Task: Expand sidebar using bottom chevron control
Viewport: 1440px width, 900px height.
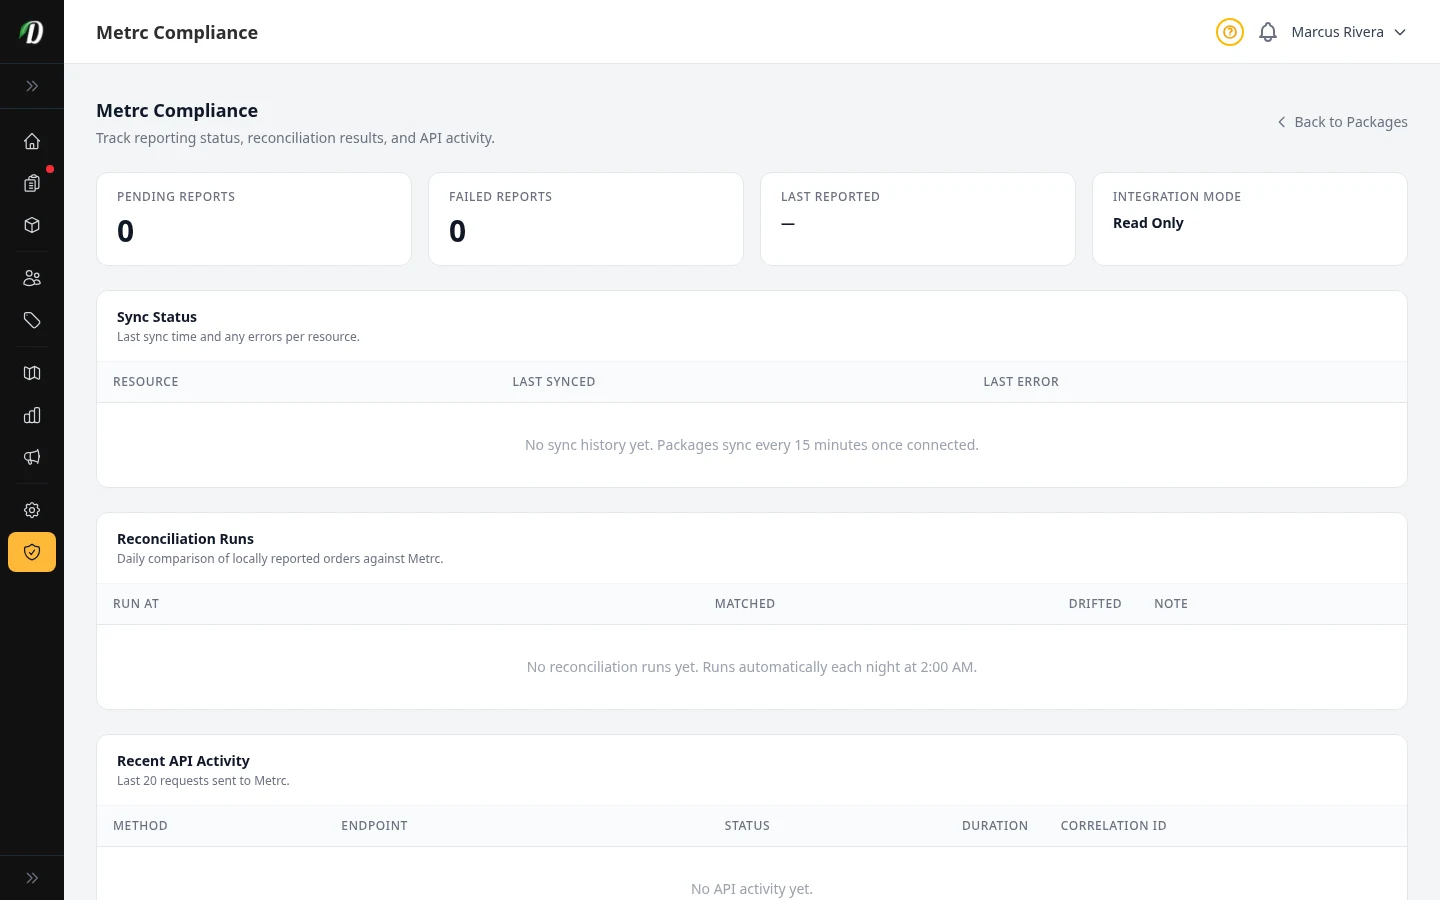Action: click(x=32, y=877)
